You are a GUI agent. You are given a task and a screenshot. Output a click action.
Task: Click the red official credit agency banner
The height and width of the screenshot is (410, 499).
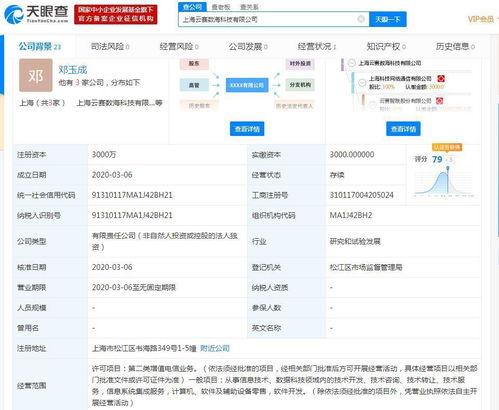click(x=116, y=14)
